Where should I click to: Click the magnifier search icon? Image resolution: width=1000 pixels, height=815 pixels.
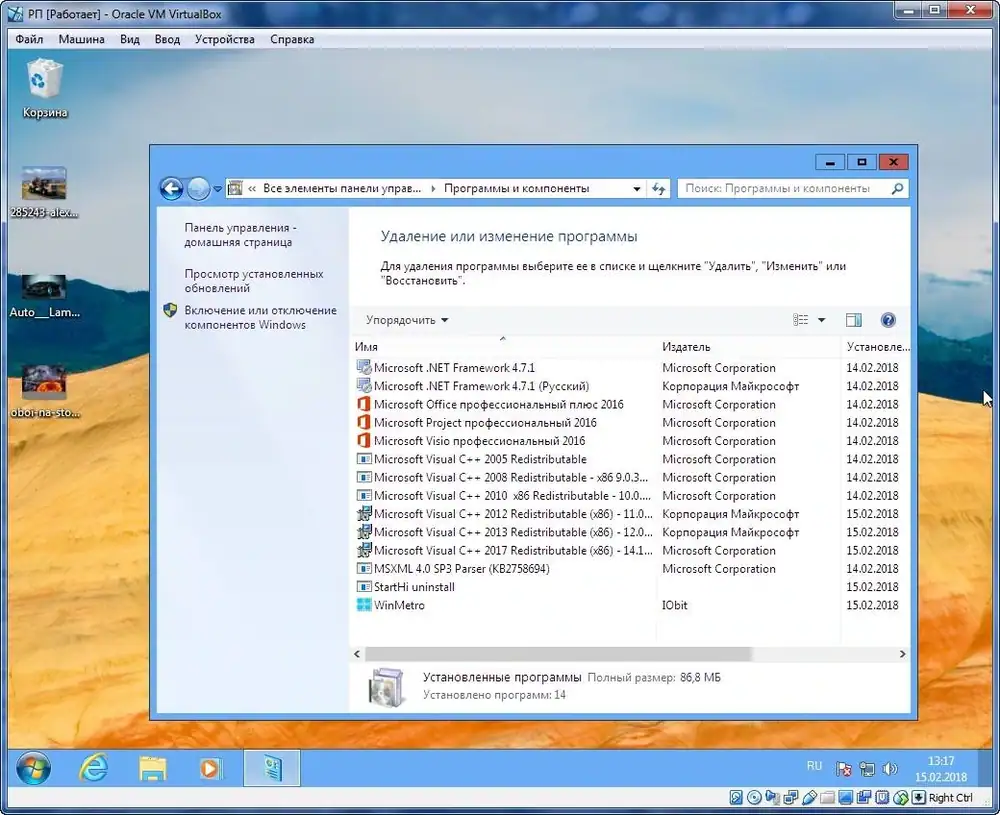point(897,189)
